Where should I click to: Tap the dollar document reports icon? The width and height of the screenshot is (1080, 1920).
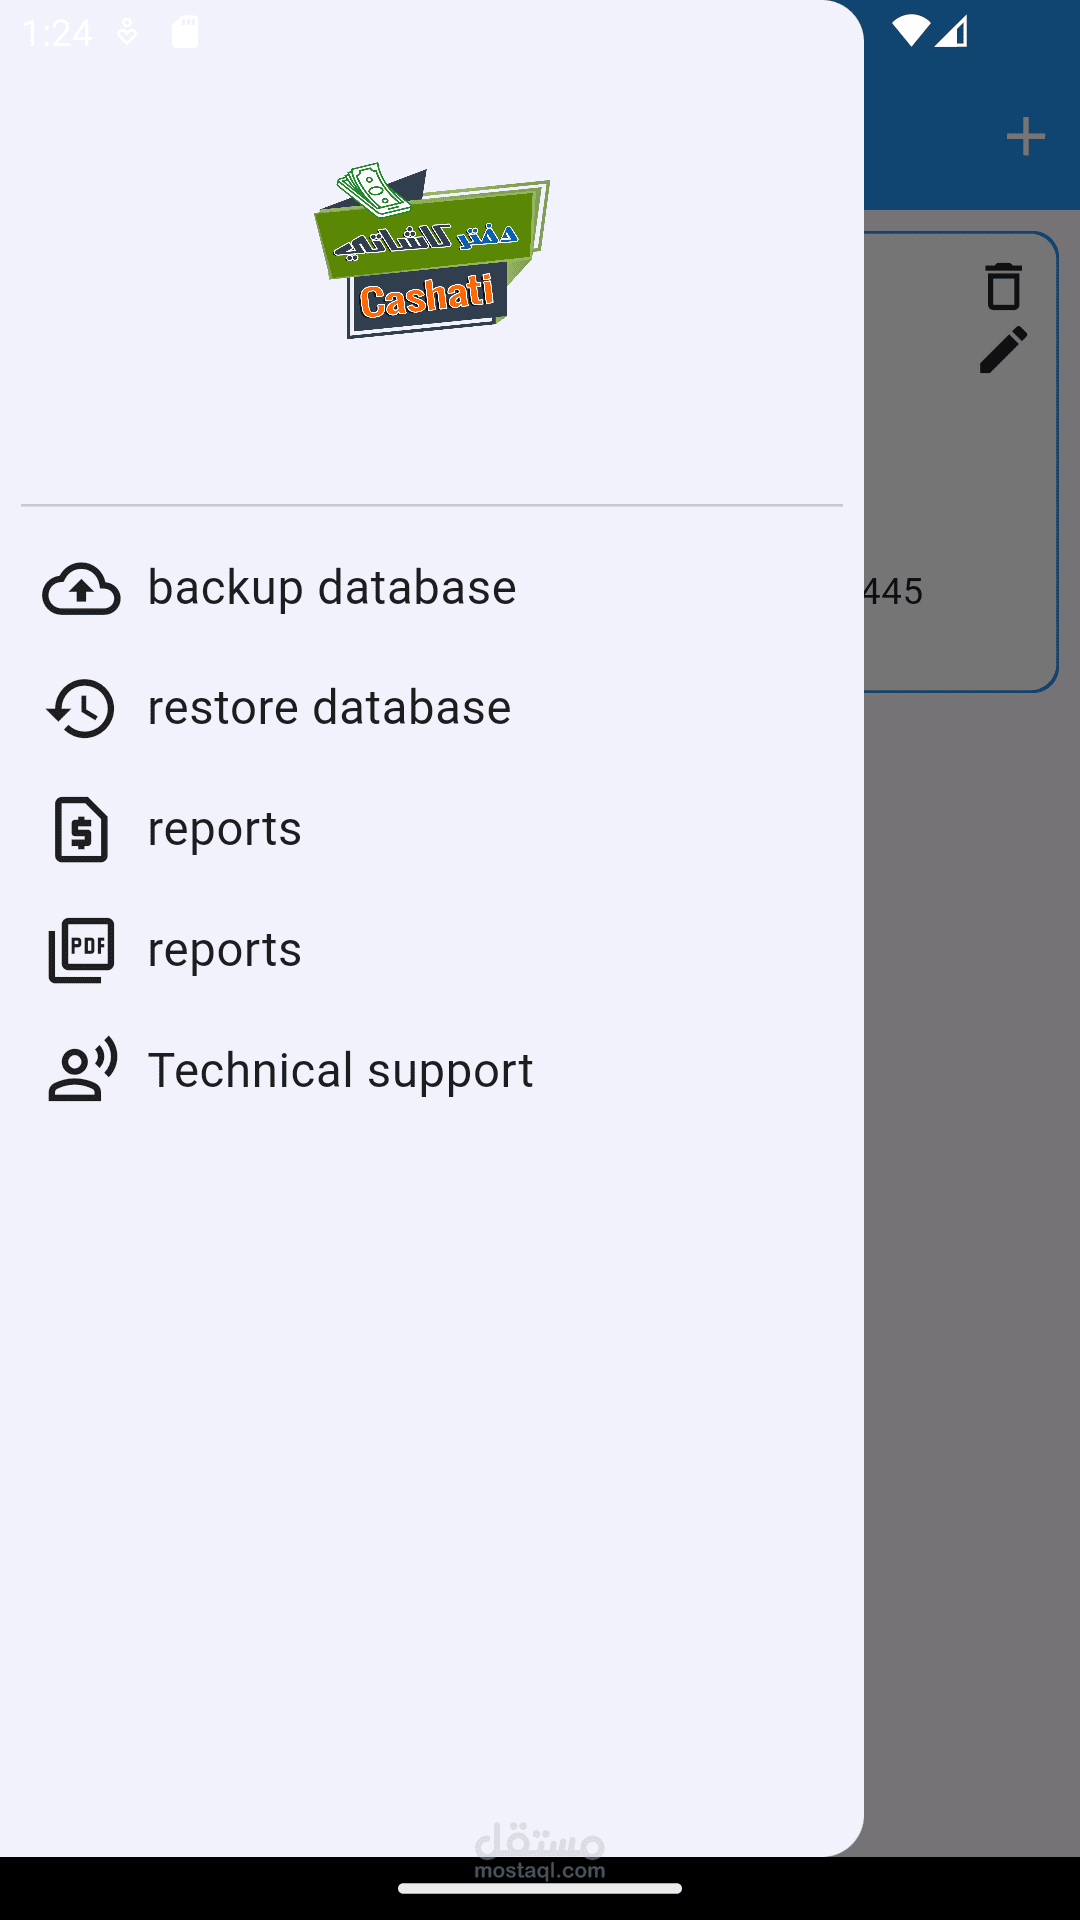[x=81, y=829]
